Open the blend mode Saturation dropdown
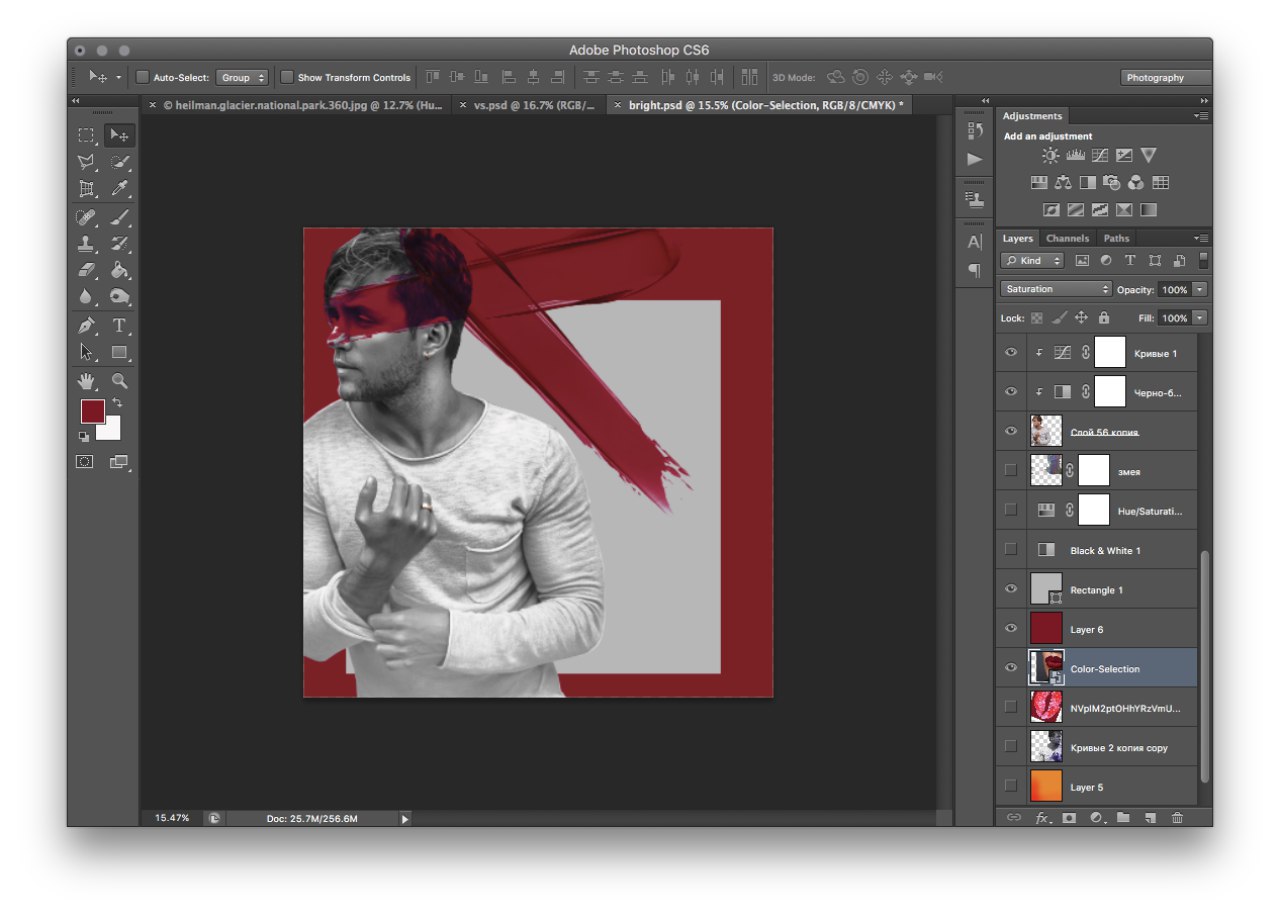The height and width of the screenshot is (918, 1280). click(x=1056, y=289)
